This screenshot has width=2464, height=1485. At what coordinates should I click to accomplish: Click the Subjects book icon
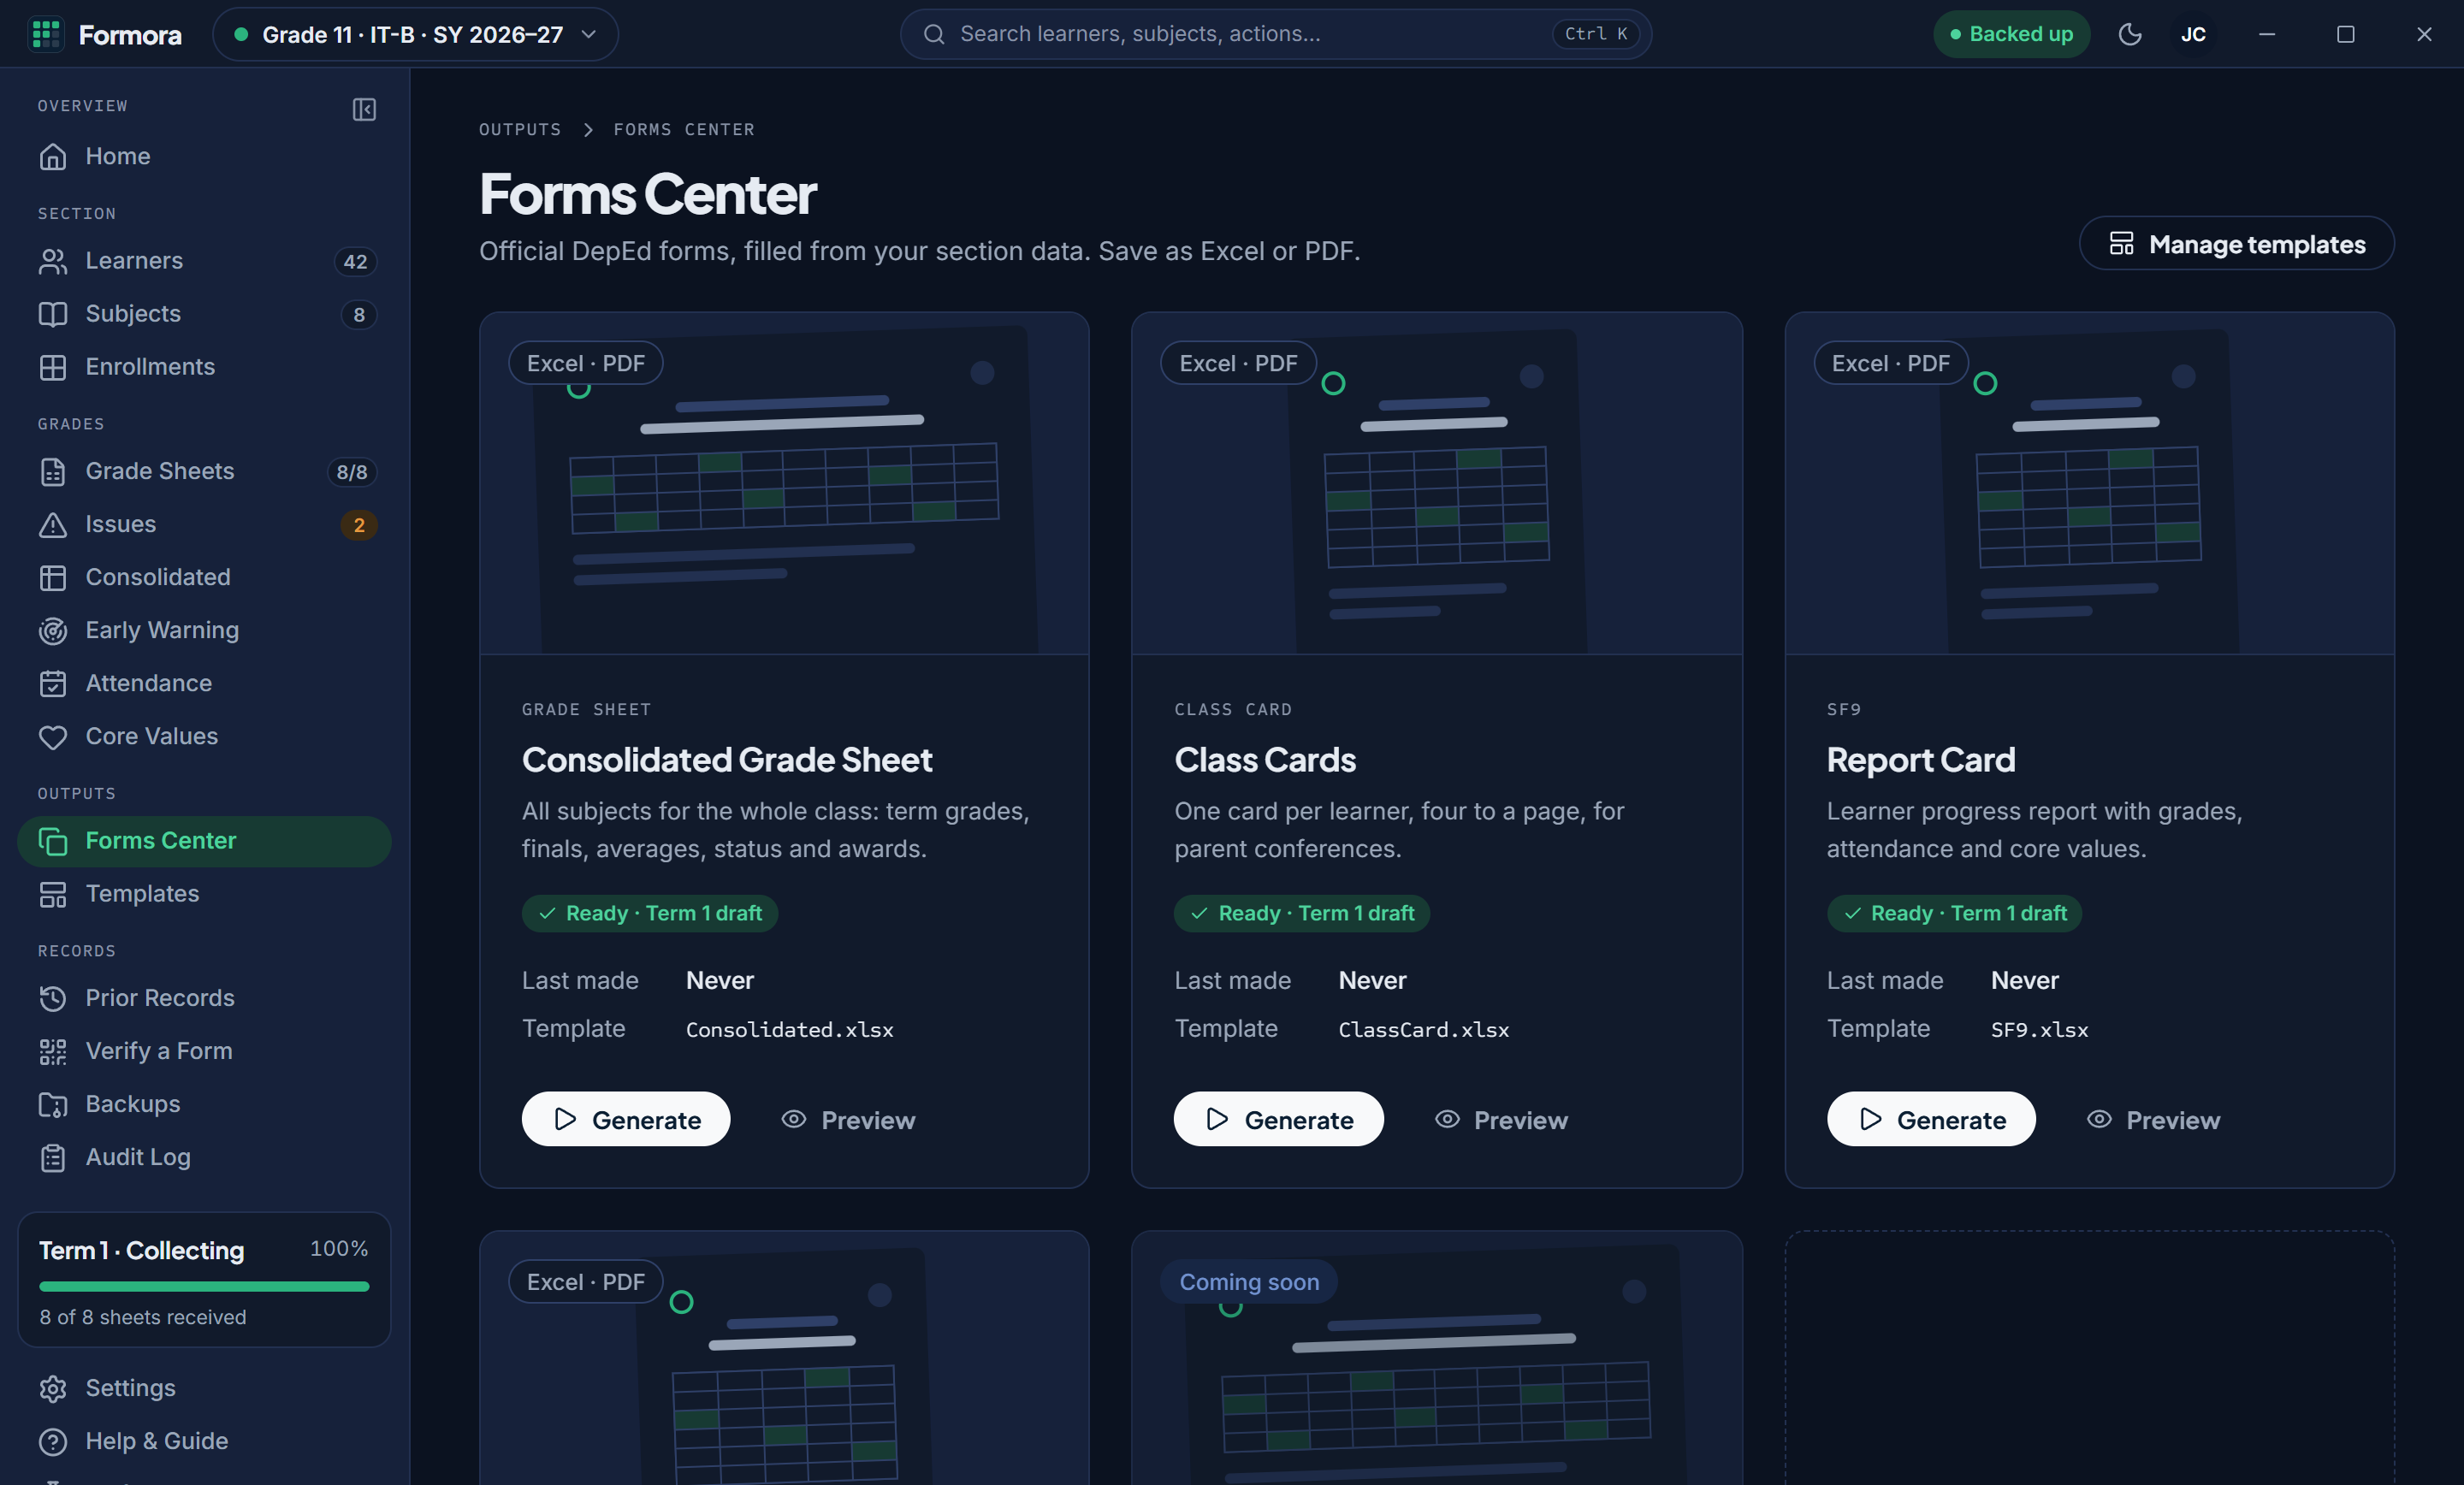[x=52, y=314]
